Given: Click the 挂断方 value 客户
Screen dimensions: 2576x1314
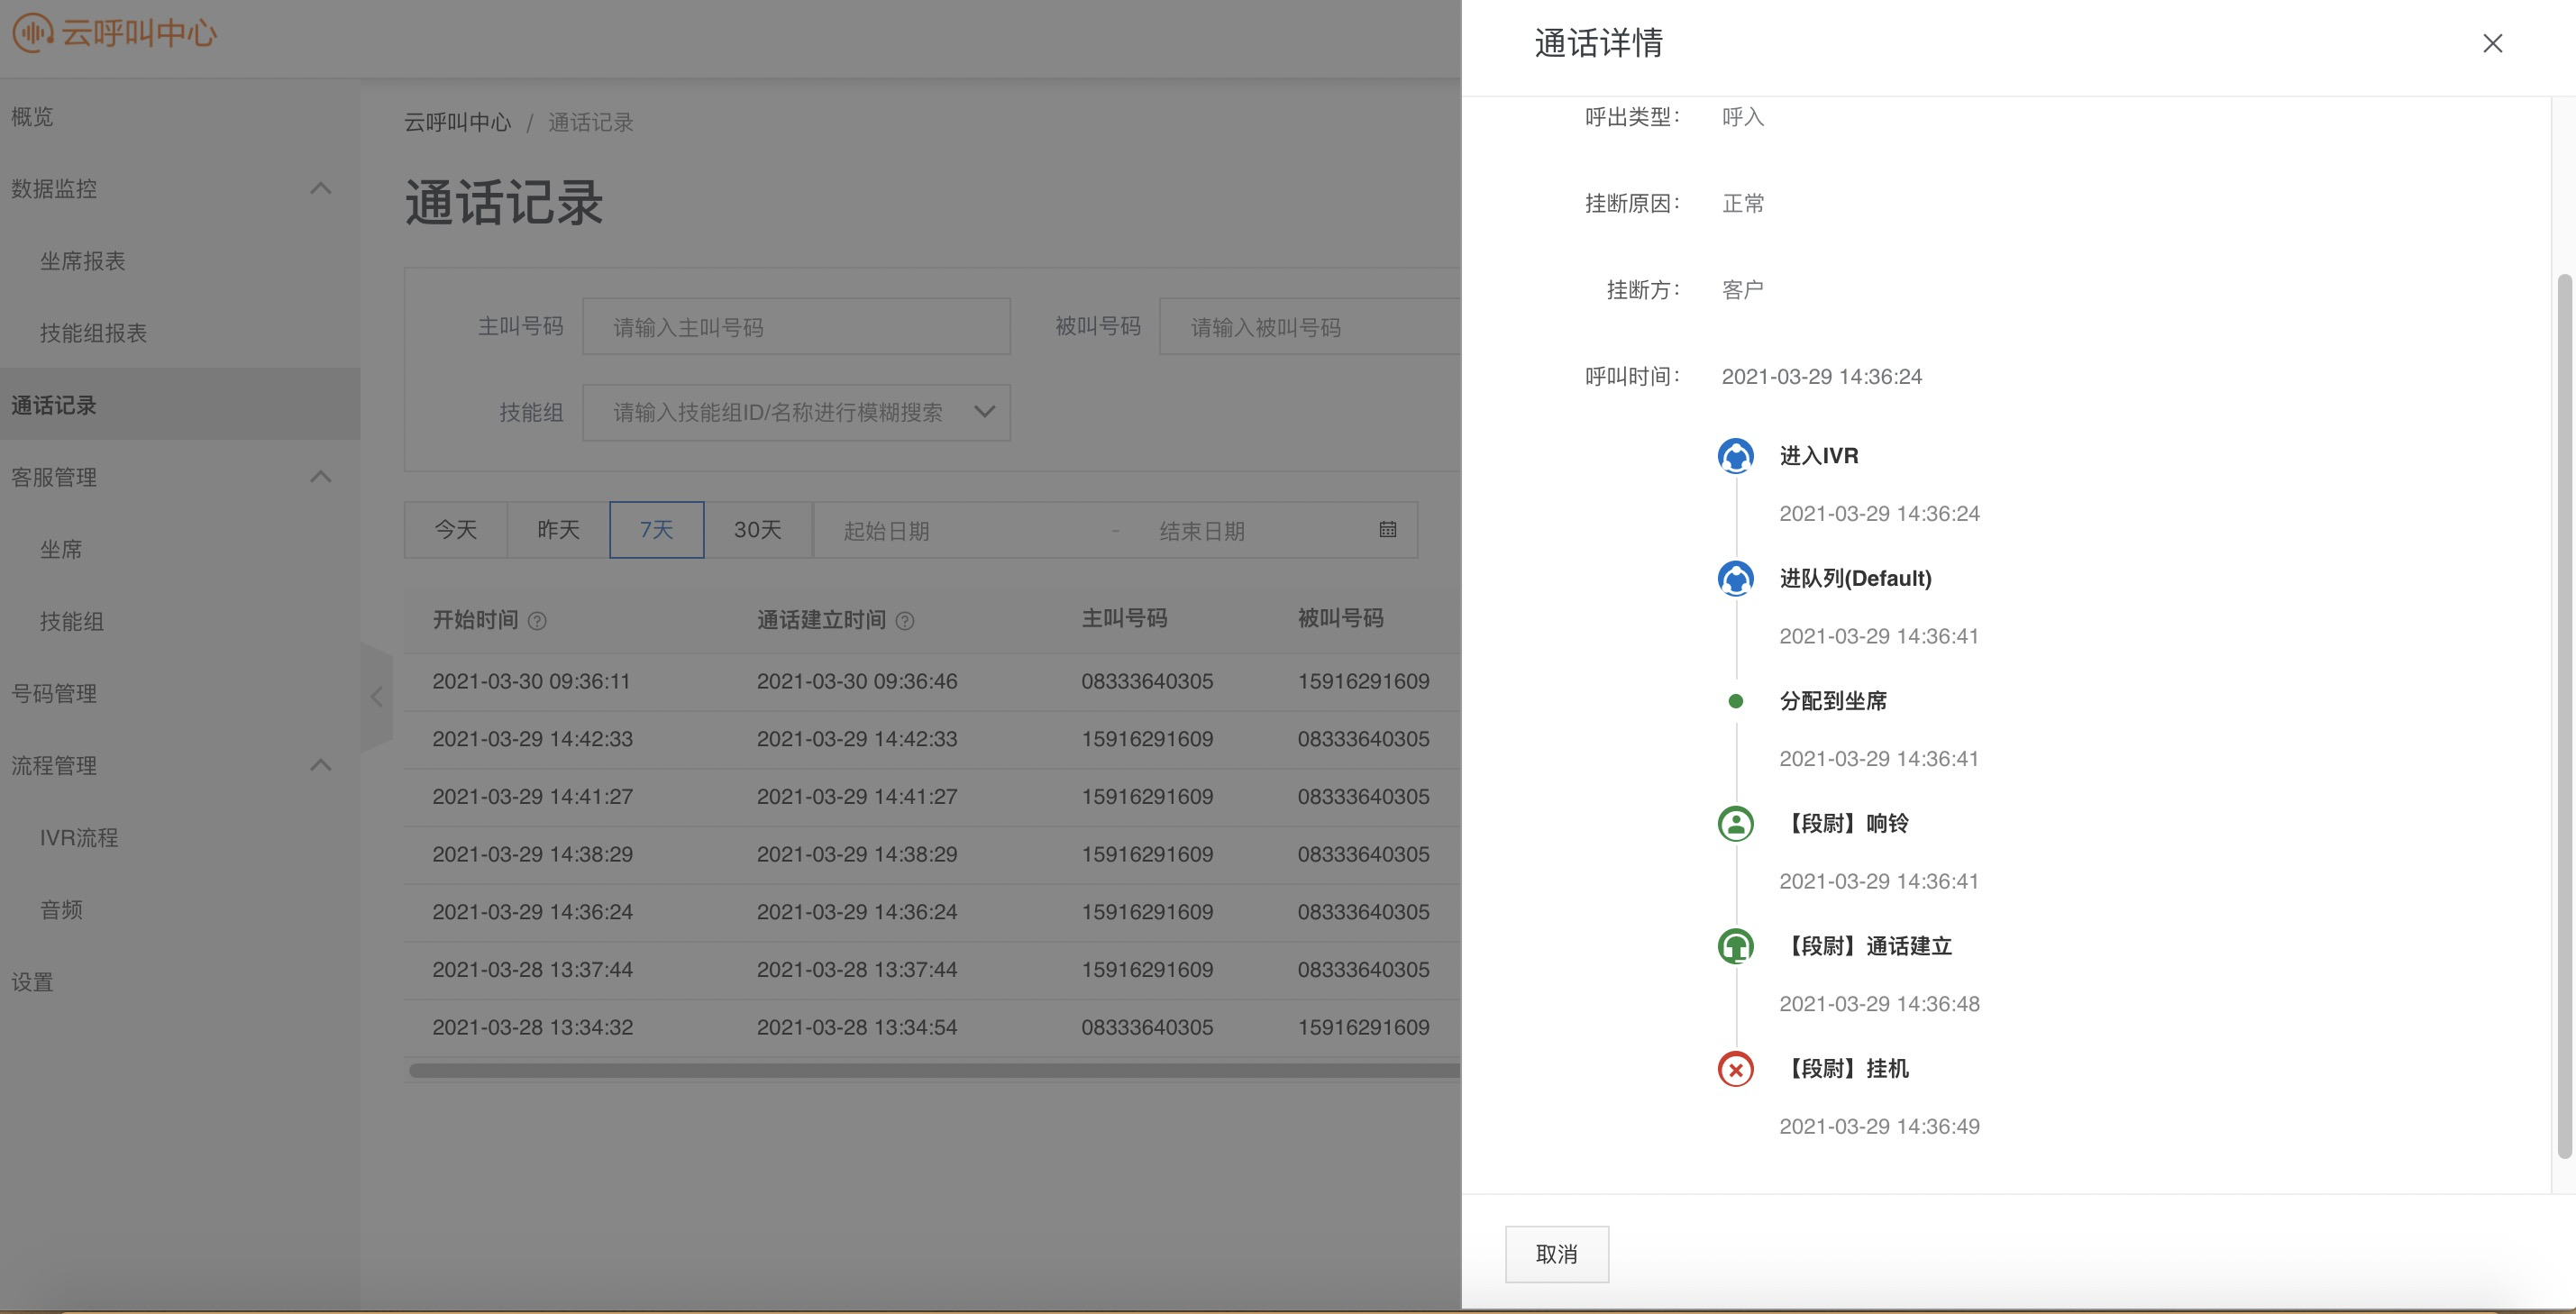Looking at the screenshot, I should (1743, 290).
